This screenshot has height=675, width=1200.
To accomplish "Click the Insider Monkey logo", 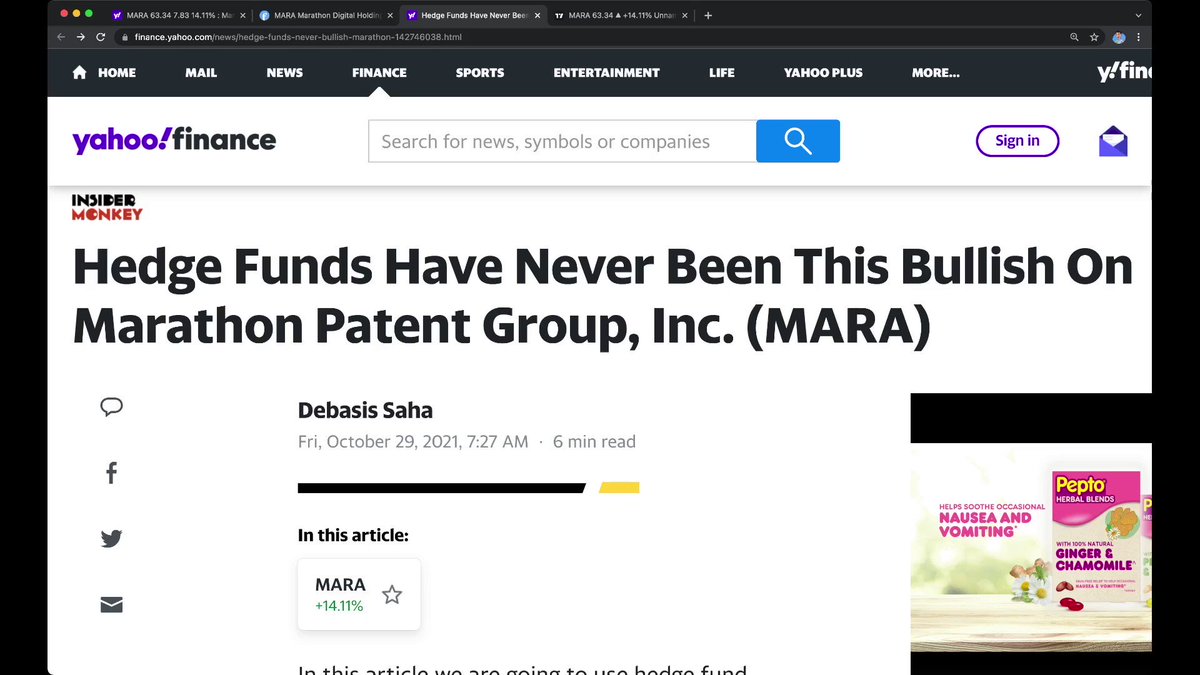I will coord(107,206).
